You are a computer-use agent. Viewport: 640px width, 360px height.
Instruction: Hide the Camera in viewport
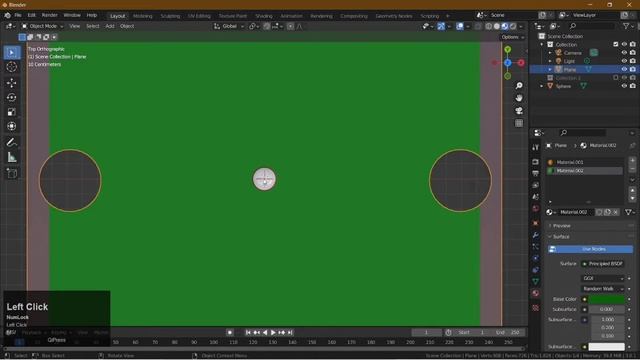coord(624,53)
